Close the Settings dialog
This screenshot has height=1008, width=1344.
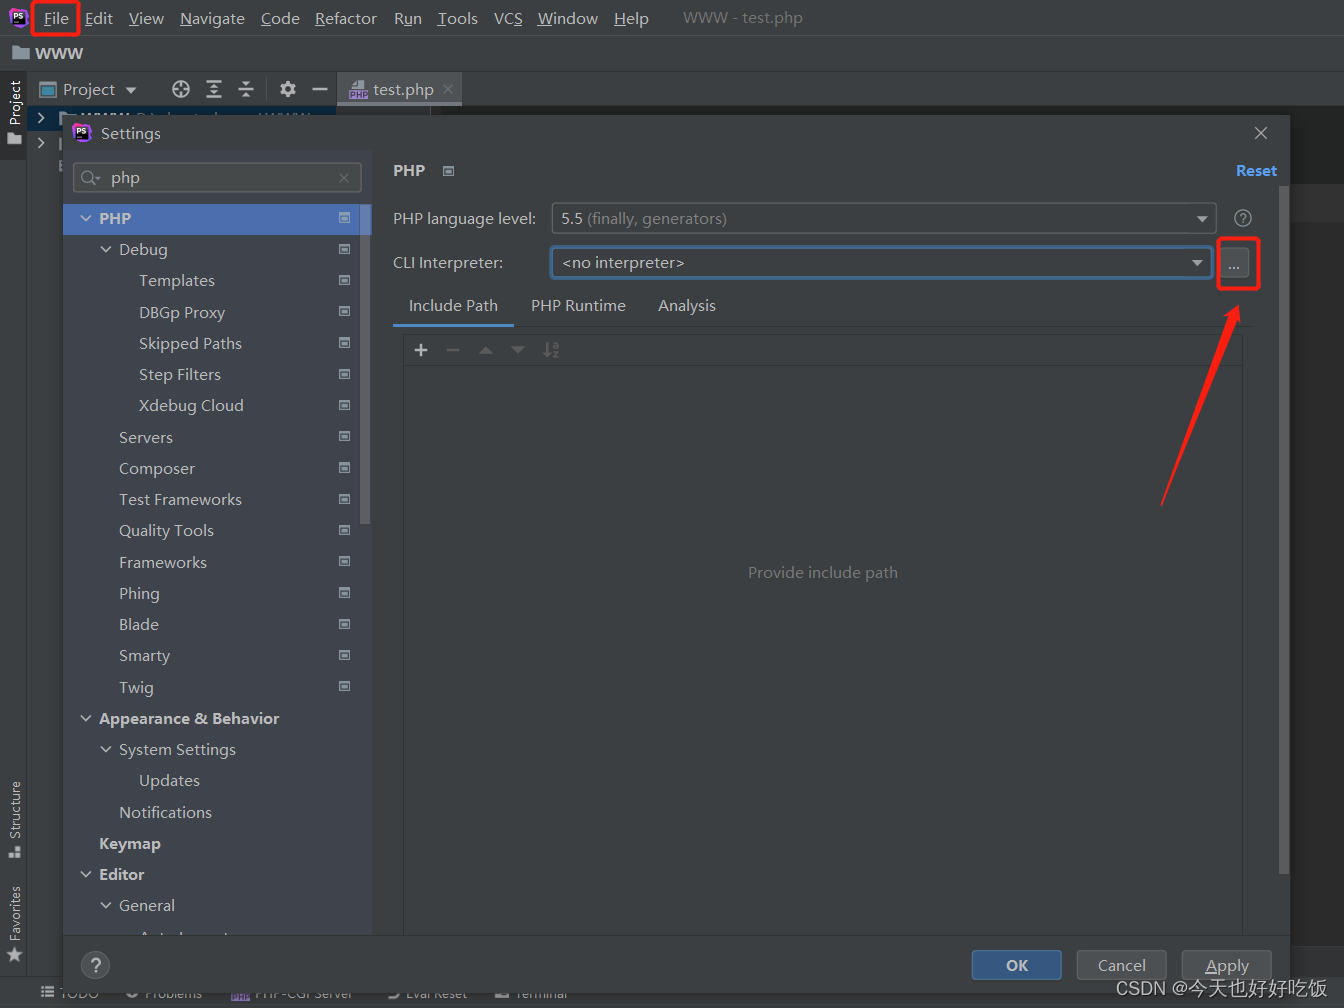coord(1261,133)
